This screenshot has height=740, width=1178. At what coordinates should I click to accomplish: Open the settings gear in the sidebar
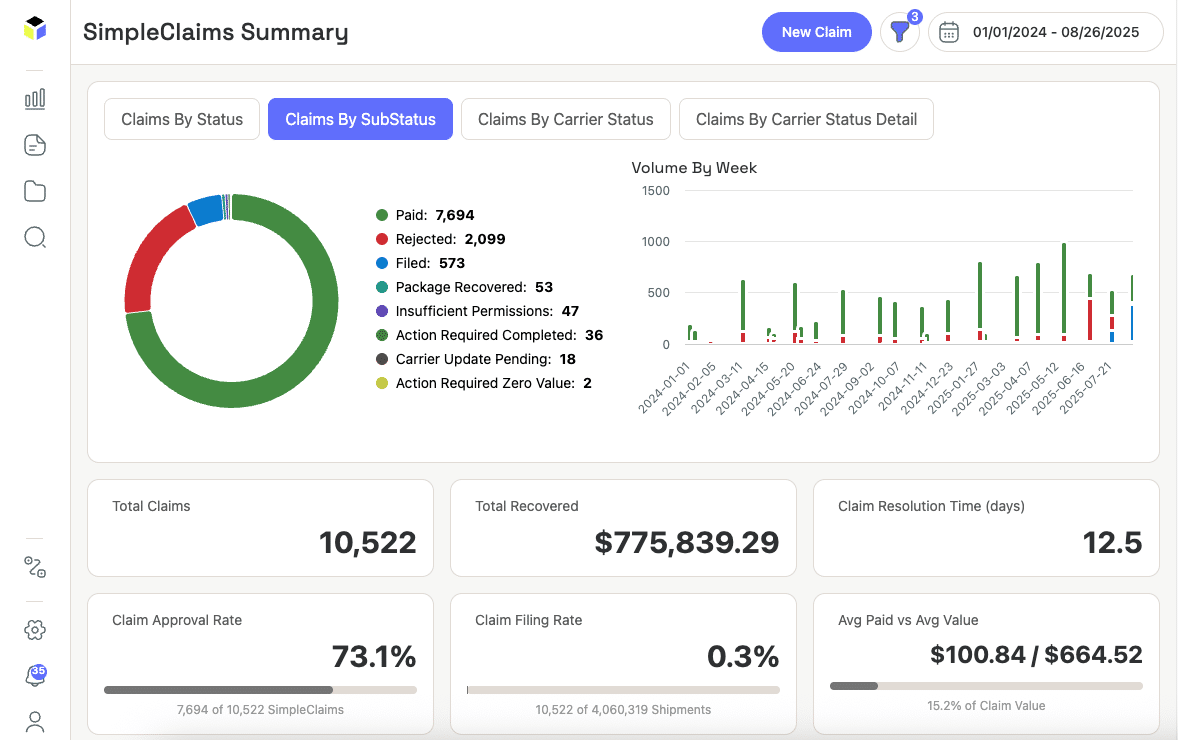pyautogui.click(x=35, y=630)
